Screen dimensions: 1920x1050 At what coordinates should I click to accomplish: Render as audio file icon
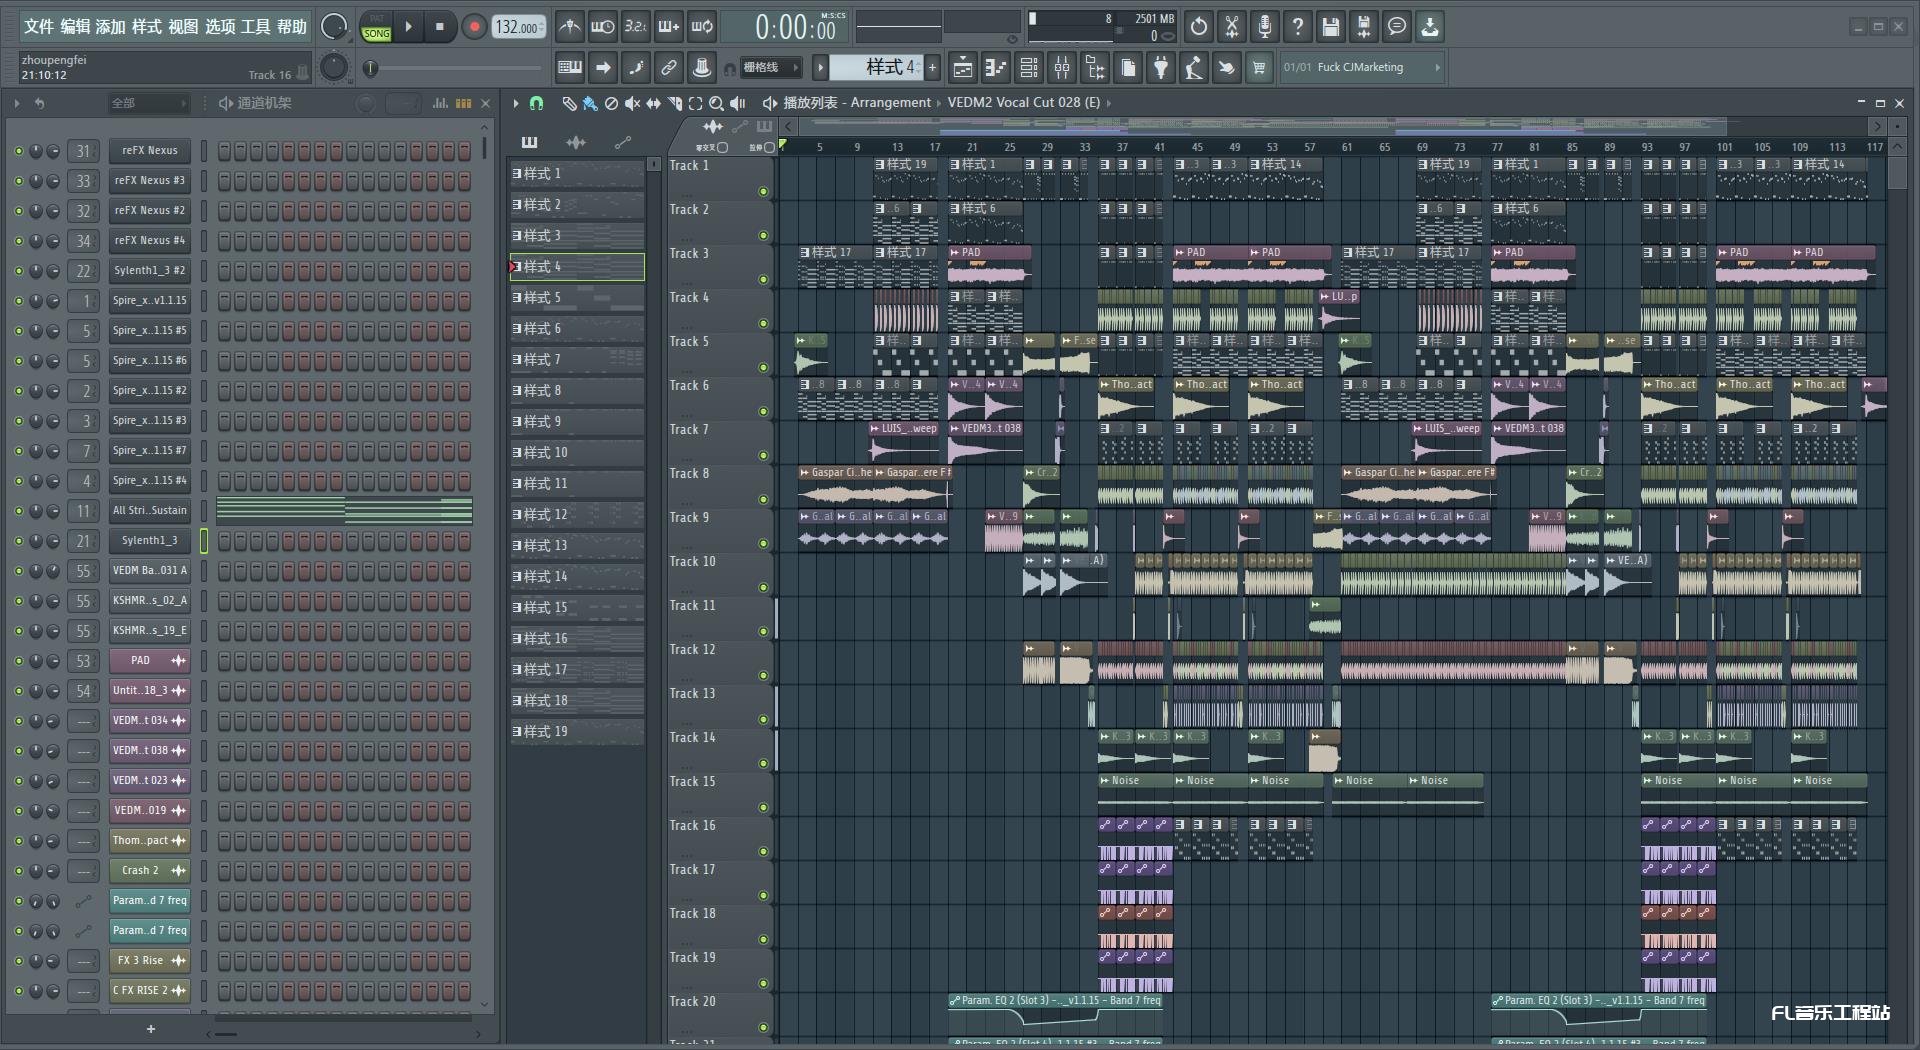tap(1364, 27)
